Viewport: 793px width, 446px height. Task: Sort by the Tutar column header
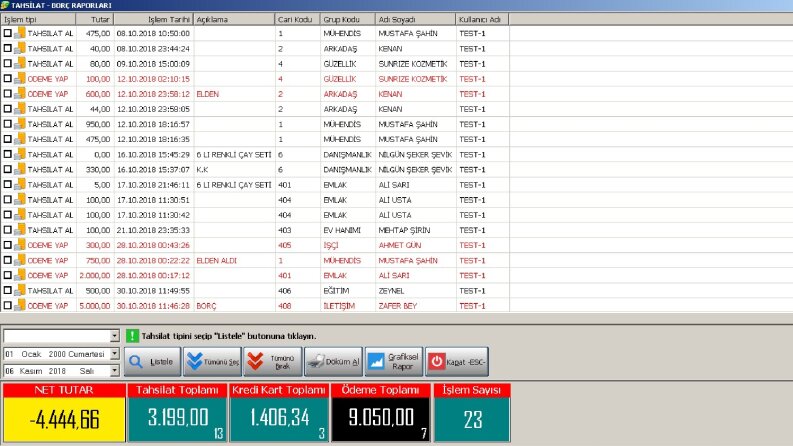[x=95, y=19]
